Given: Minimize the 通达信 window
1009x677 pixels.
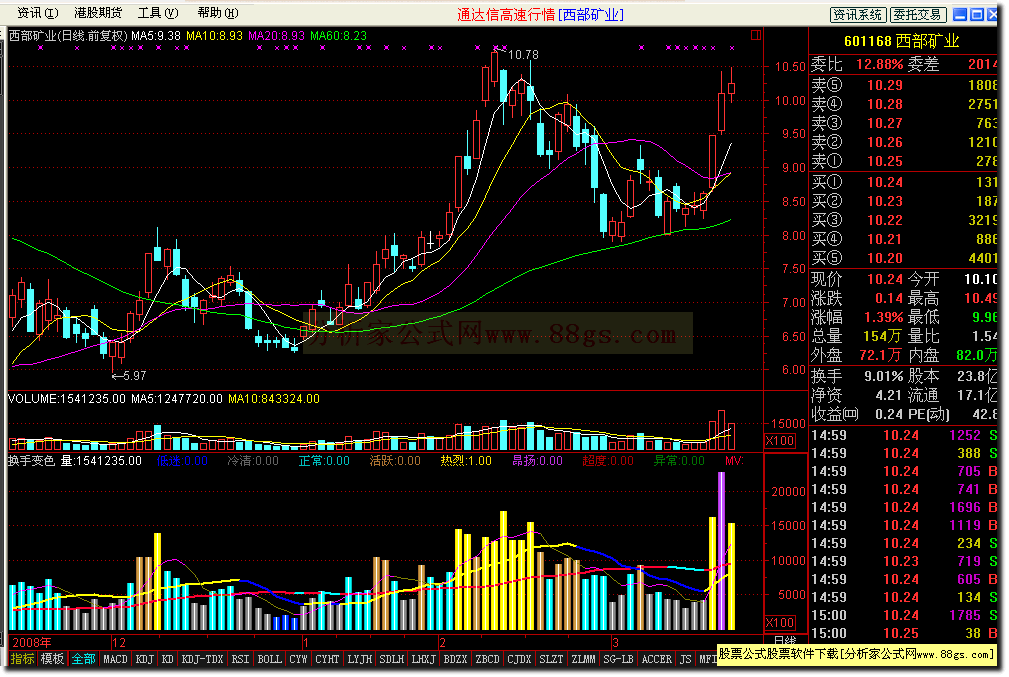Looking at the screenshot, I should coord(960,14).
